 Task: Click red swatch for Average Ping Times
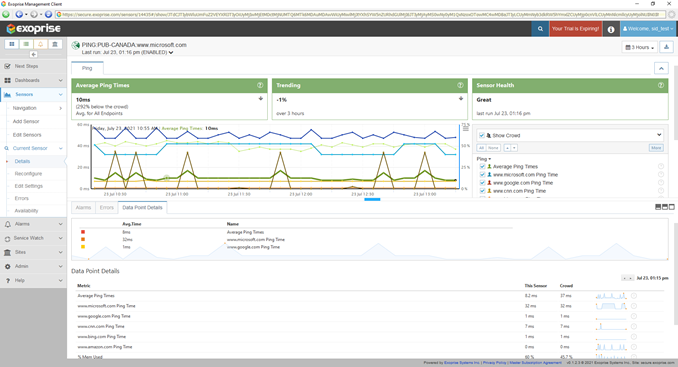(x=83, y=232)
